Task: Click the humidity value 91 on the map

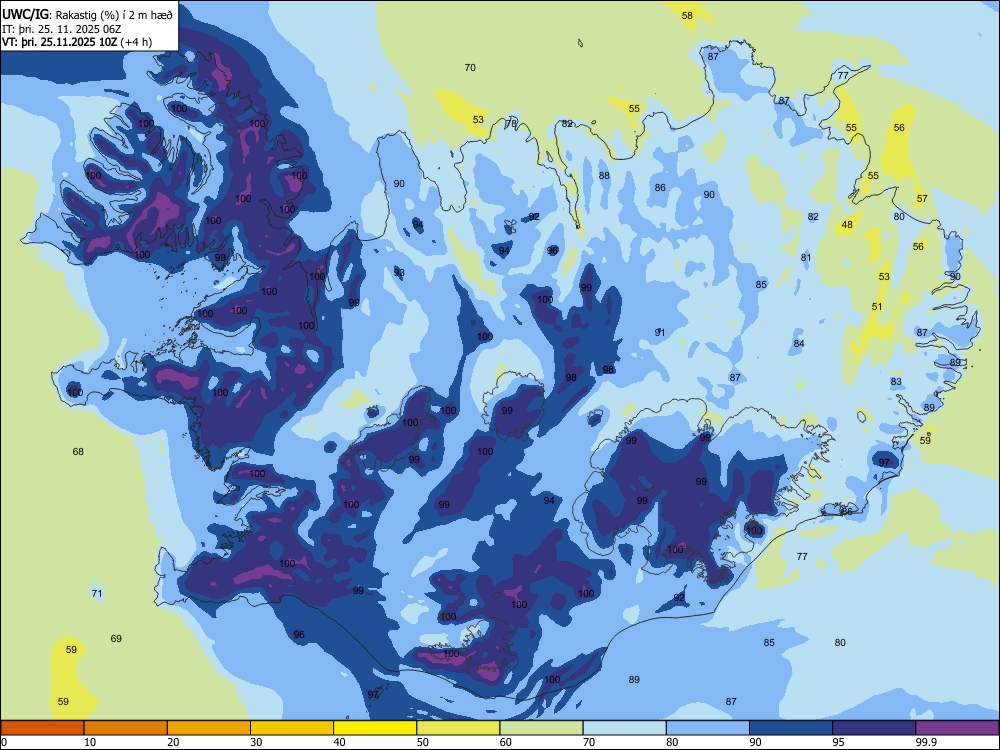Action: click(x=660, y=332)
